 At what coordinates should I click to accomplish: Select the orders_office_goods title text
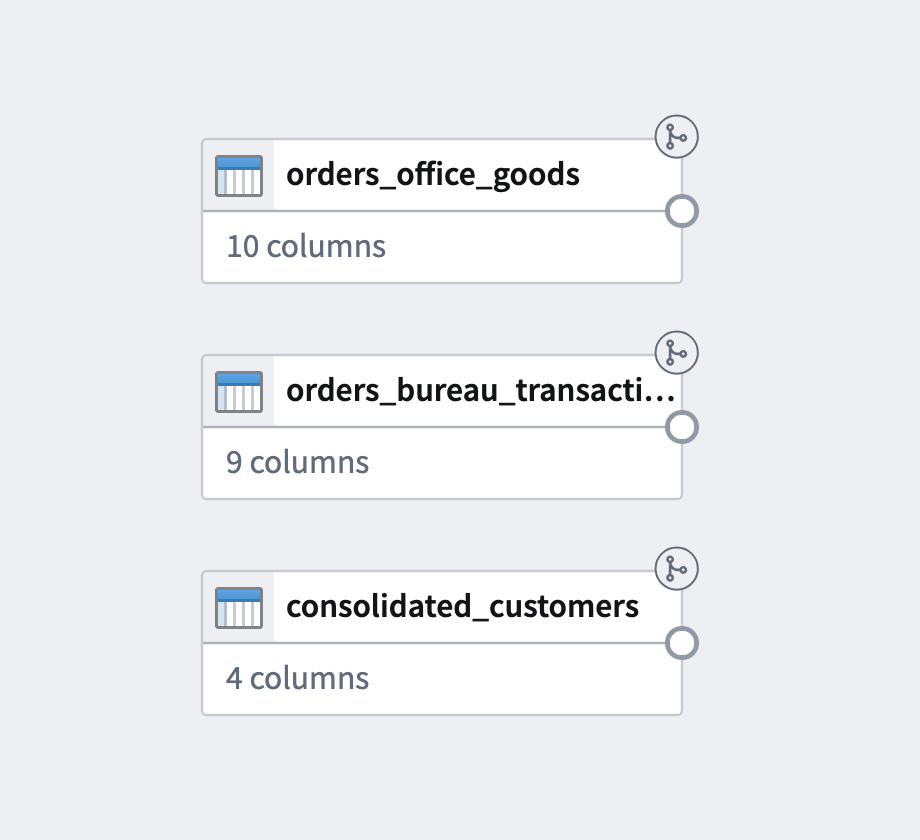tap(433, 175)
